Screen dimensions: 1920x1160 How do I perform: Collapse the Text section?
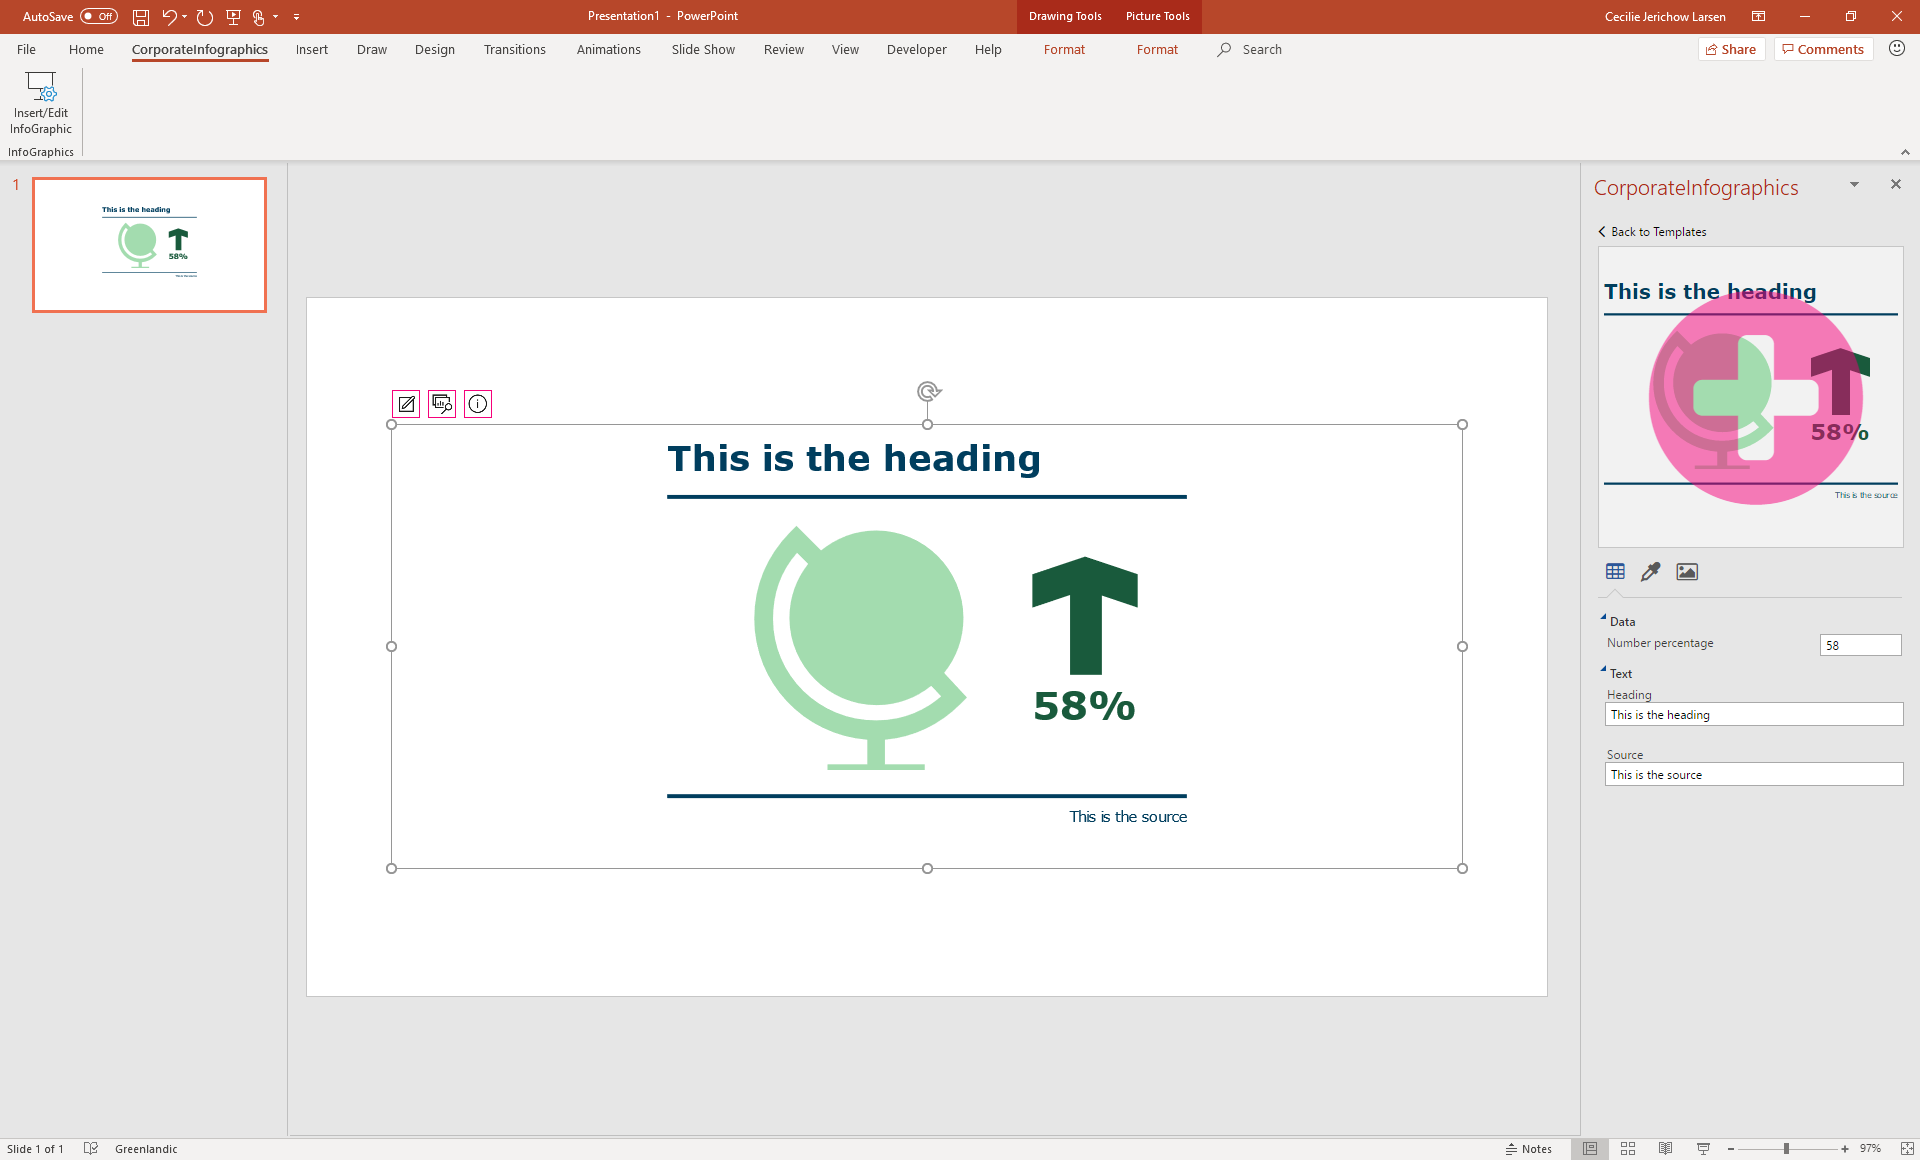coord(1603,671)
